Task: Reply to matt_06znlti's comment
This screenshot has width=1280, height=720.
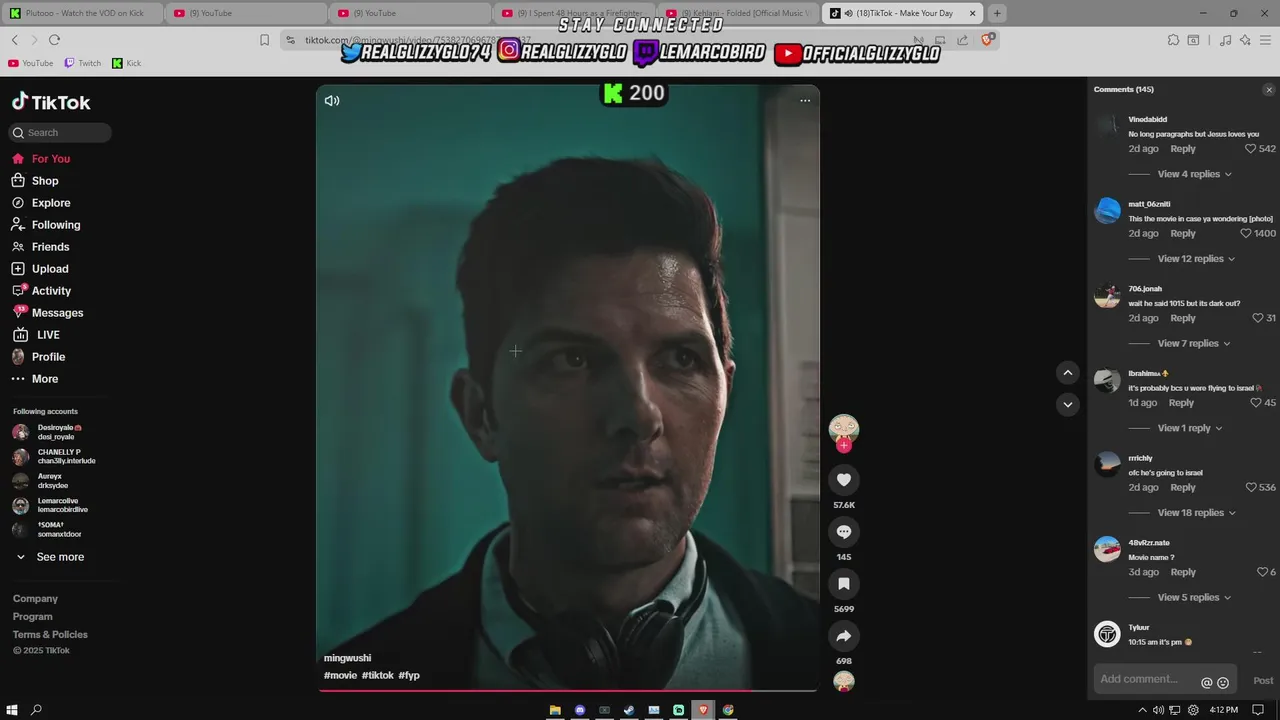Action: [x=1183, y=234]
